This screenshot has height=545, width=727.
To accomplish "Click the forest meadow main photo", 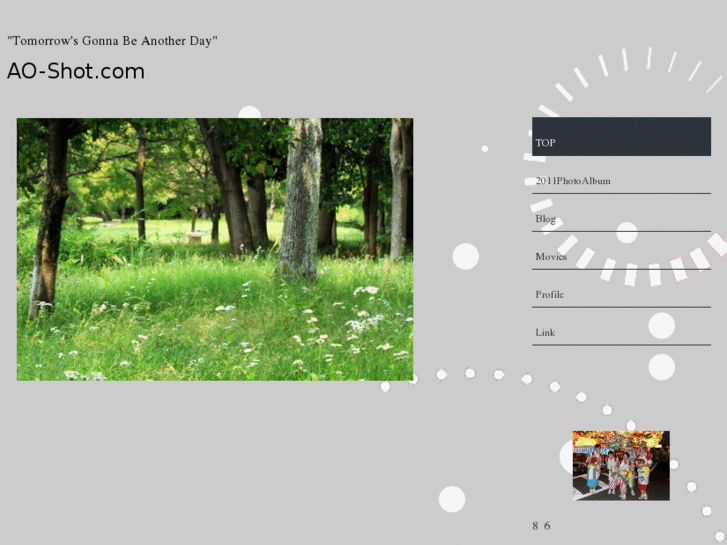I will coord(215,250).
